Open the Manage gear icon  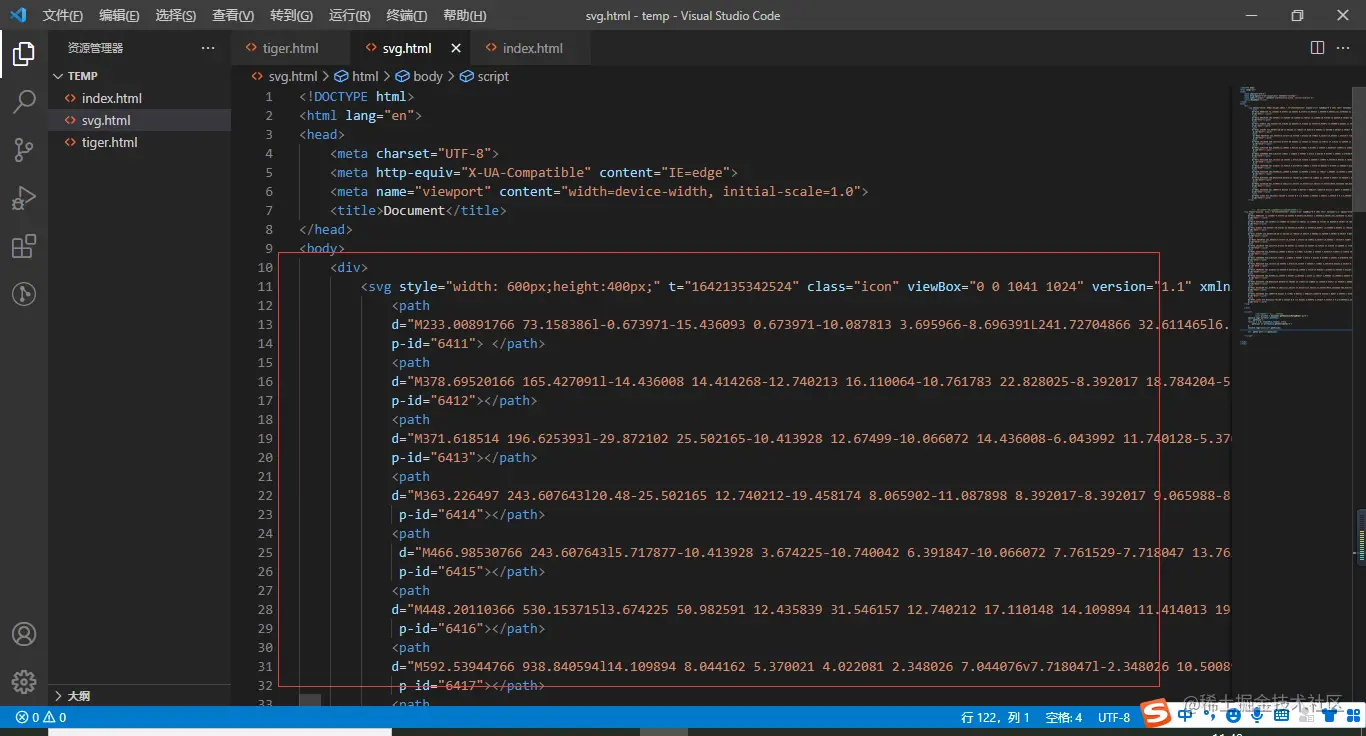pos(24,682)
